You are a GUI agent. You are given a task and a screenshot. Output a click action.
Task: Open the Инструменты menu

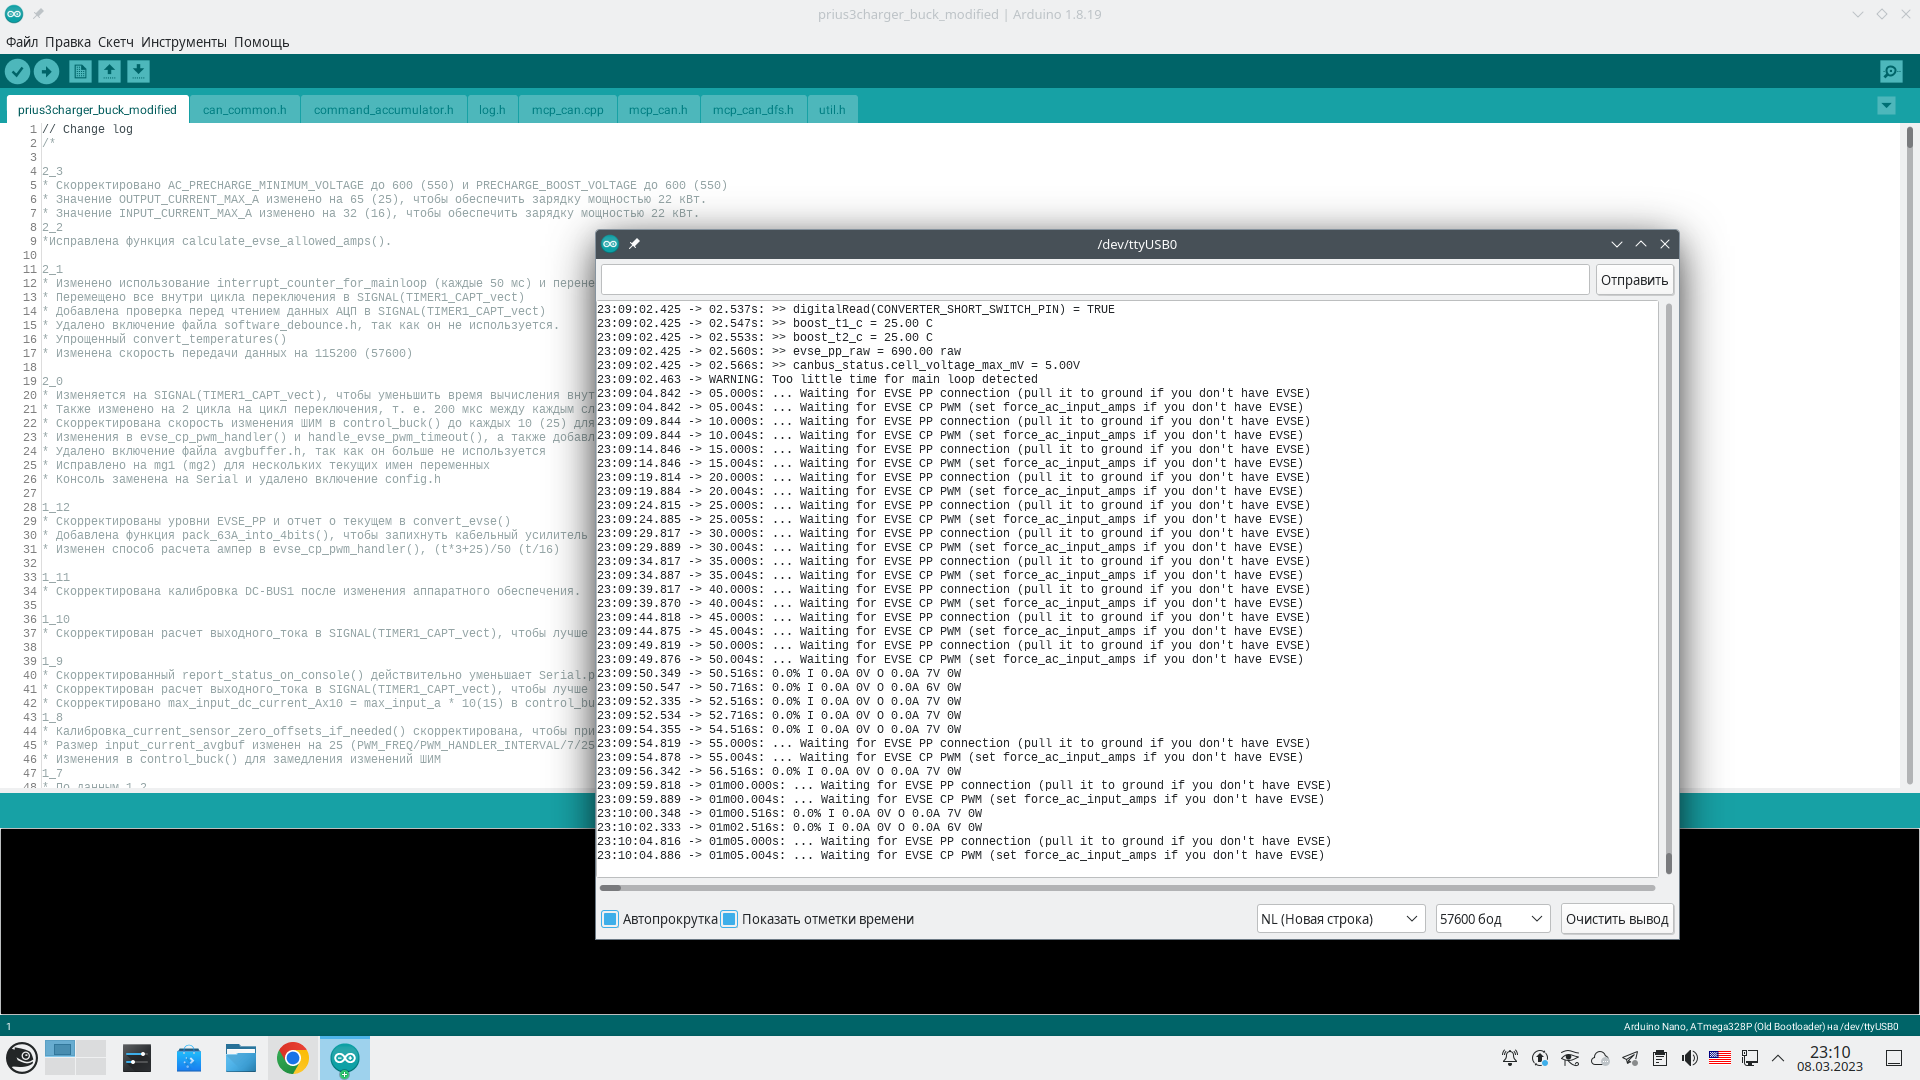pyautogui.click(x=183, y=42)
